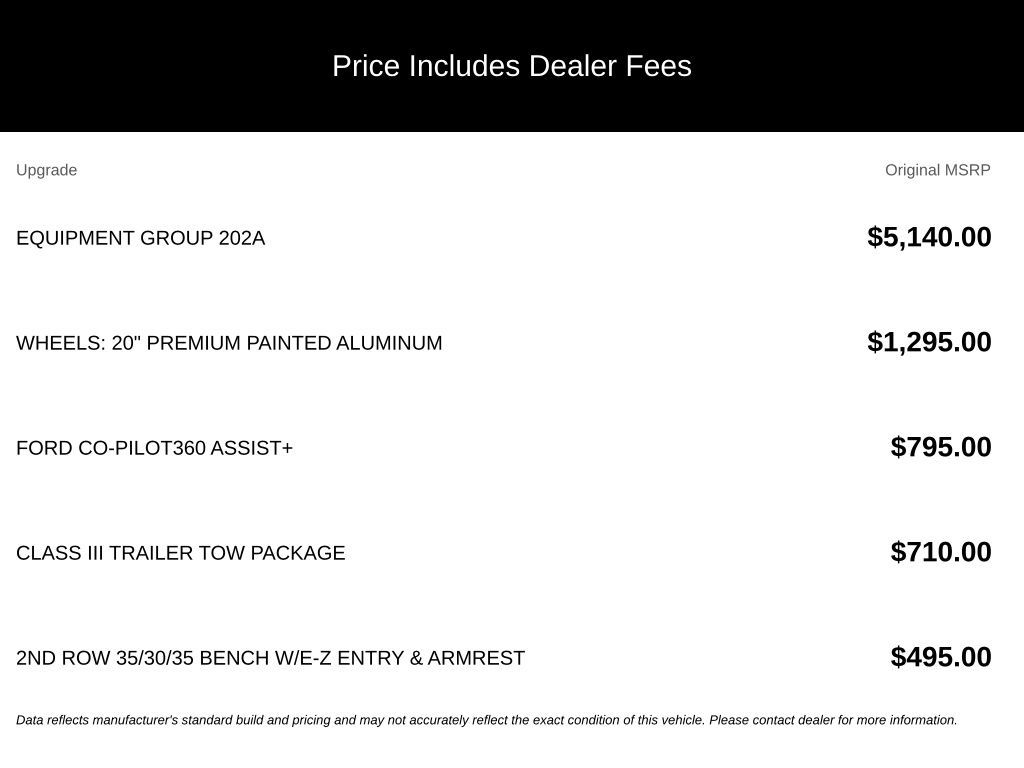Click the $495.00 price value
The image size is (1024, 768).
pos(941,658)
